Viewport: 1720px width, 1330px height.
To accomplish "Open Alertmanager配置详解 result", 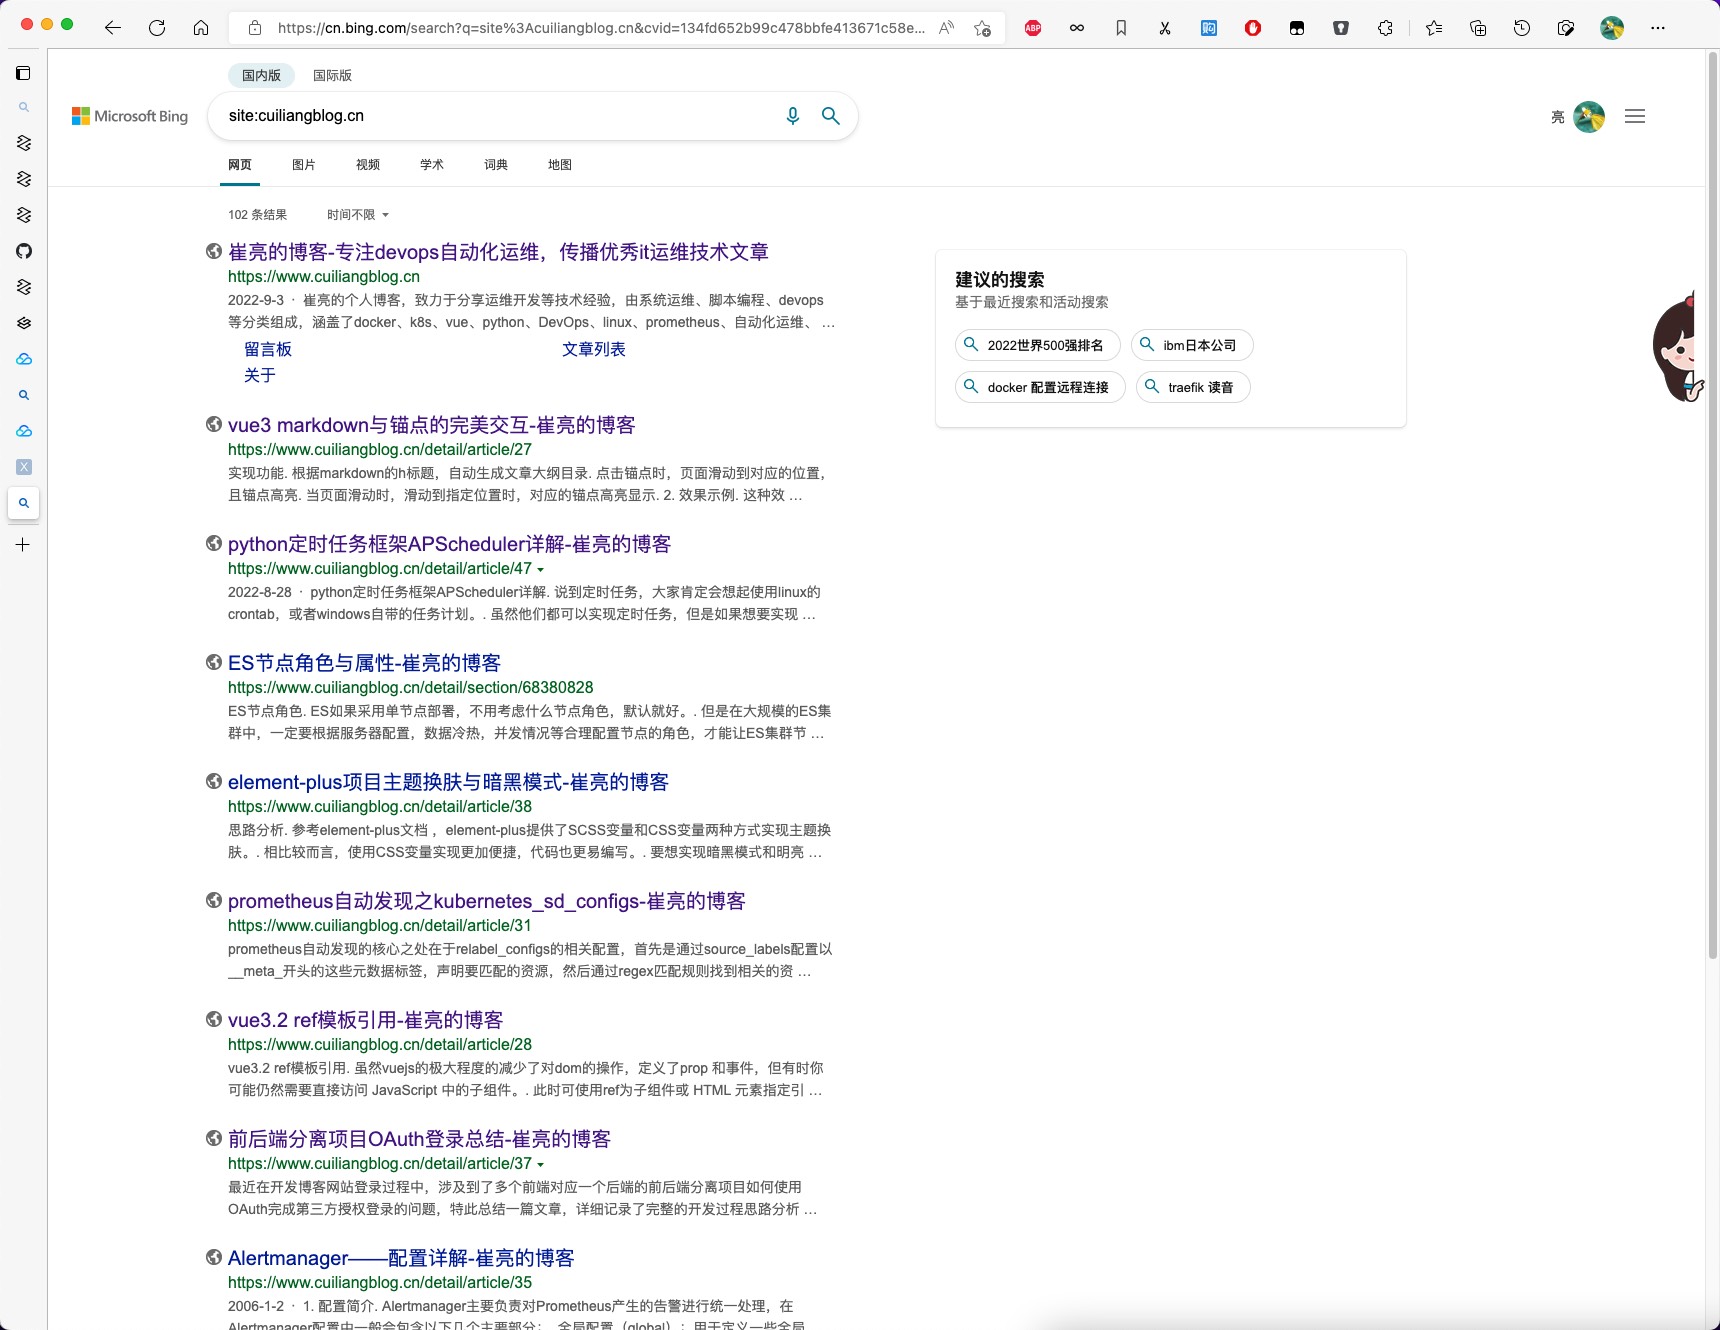I will 401,1258.
